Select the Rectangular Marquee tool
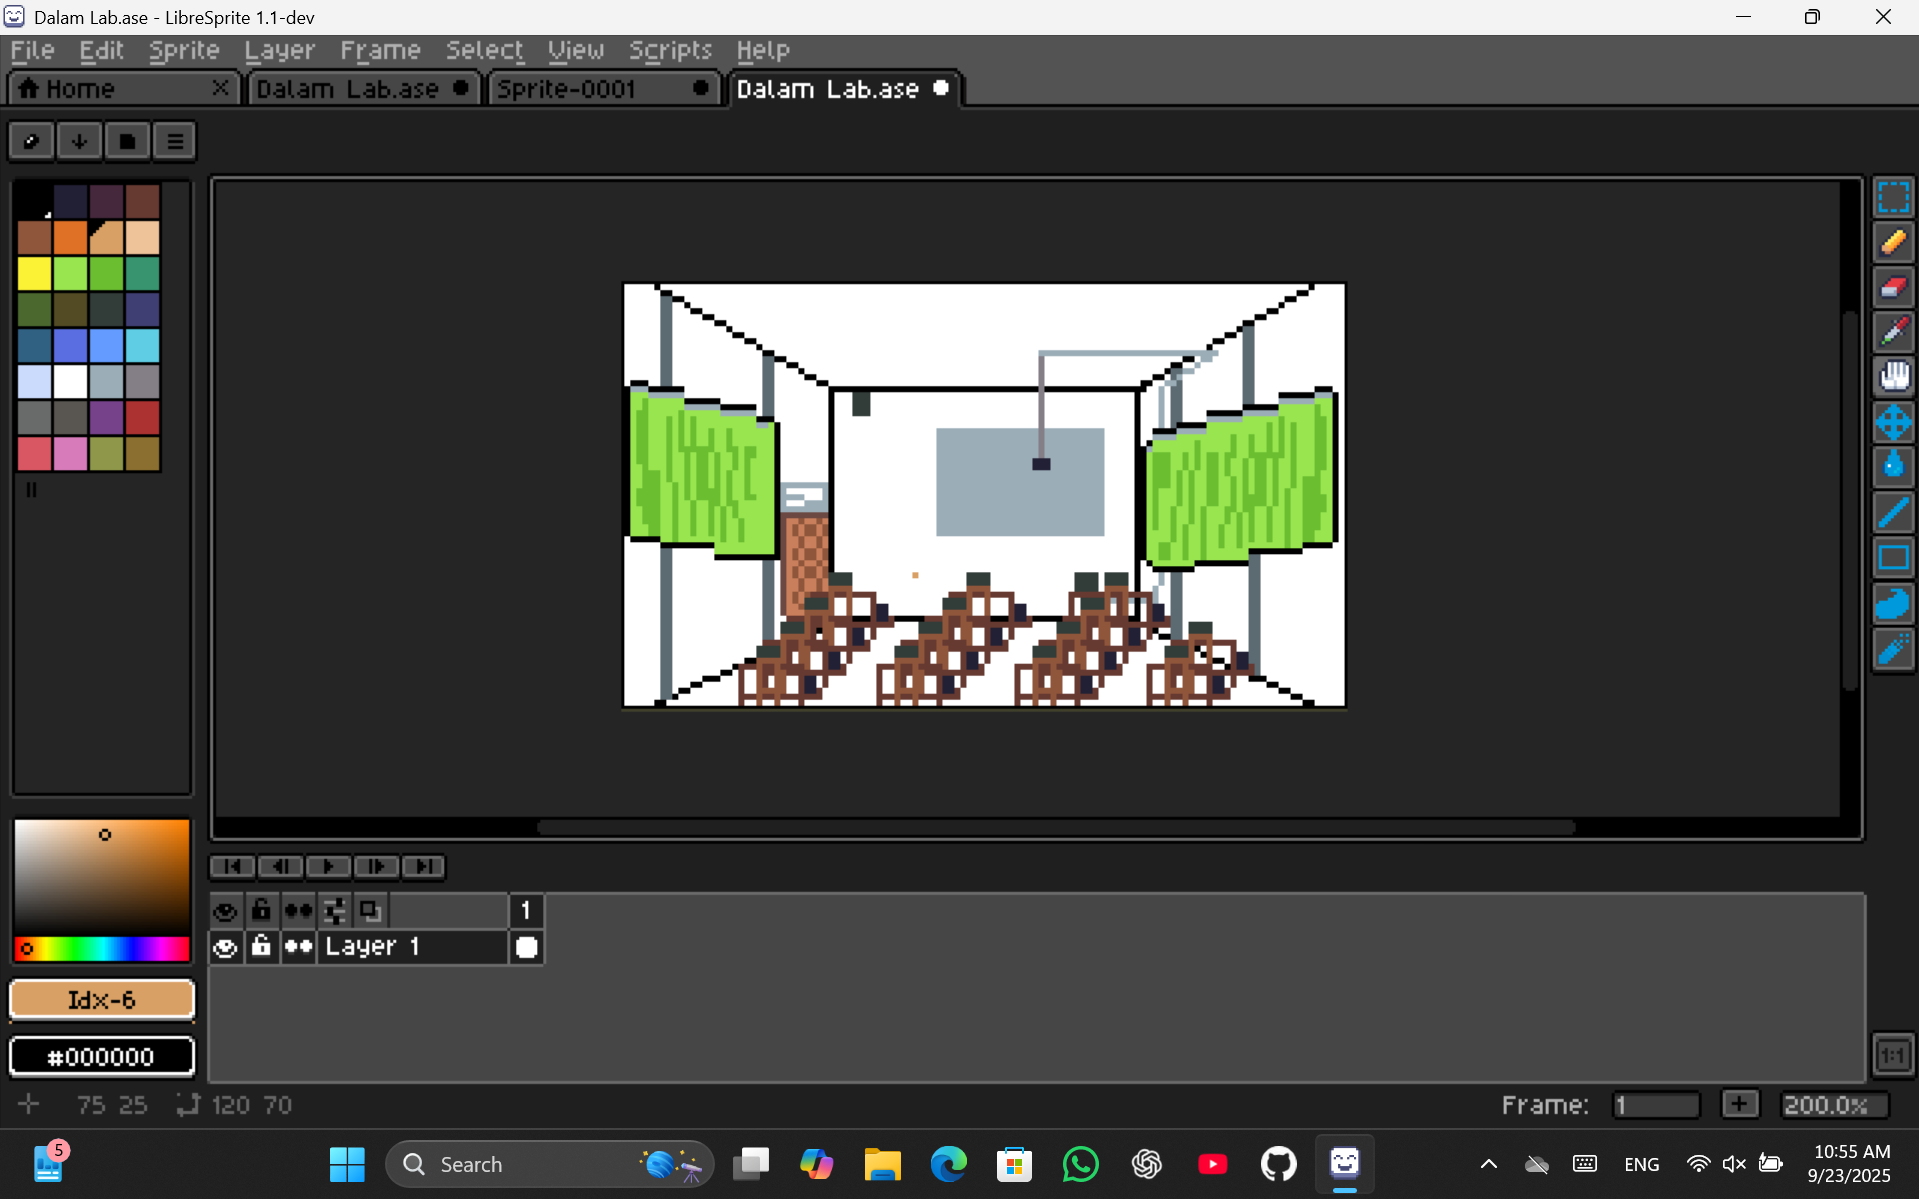Screen dimensions: 1919x1199 [1892, 197]
